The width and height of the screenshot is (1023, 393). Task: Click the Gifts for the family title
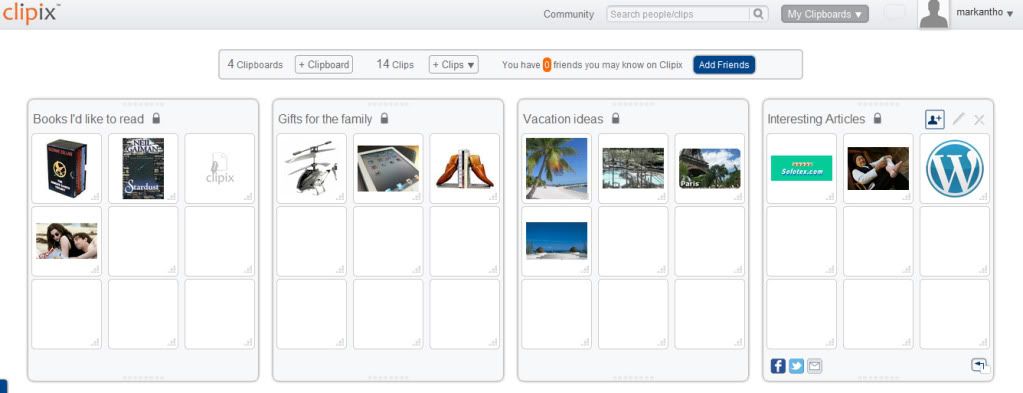[x=325, y=119]
